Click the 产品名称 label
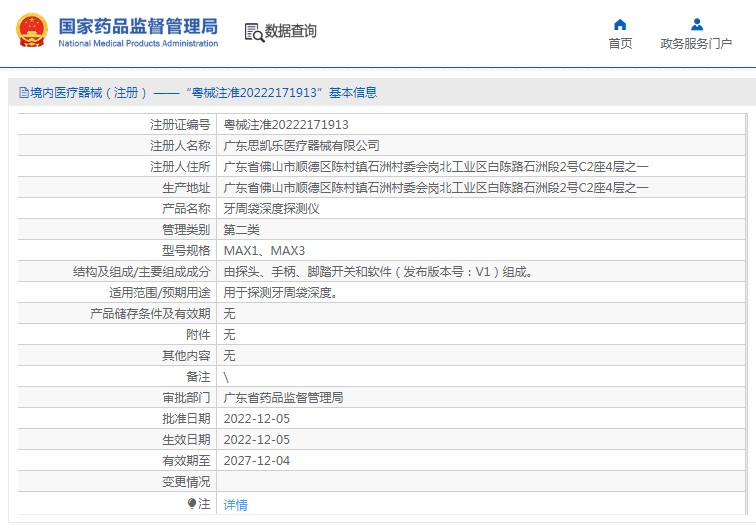Image resolution: width=756 pixels, height=528 pixels. pos(186,209)
